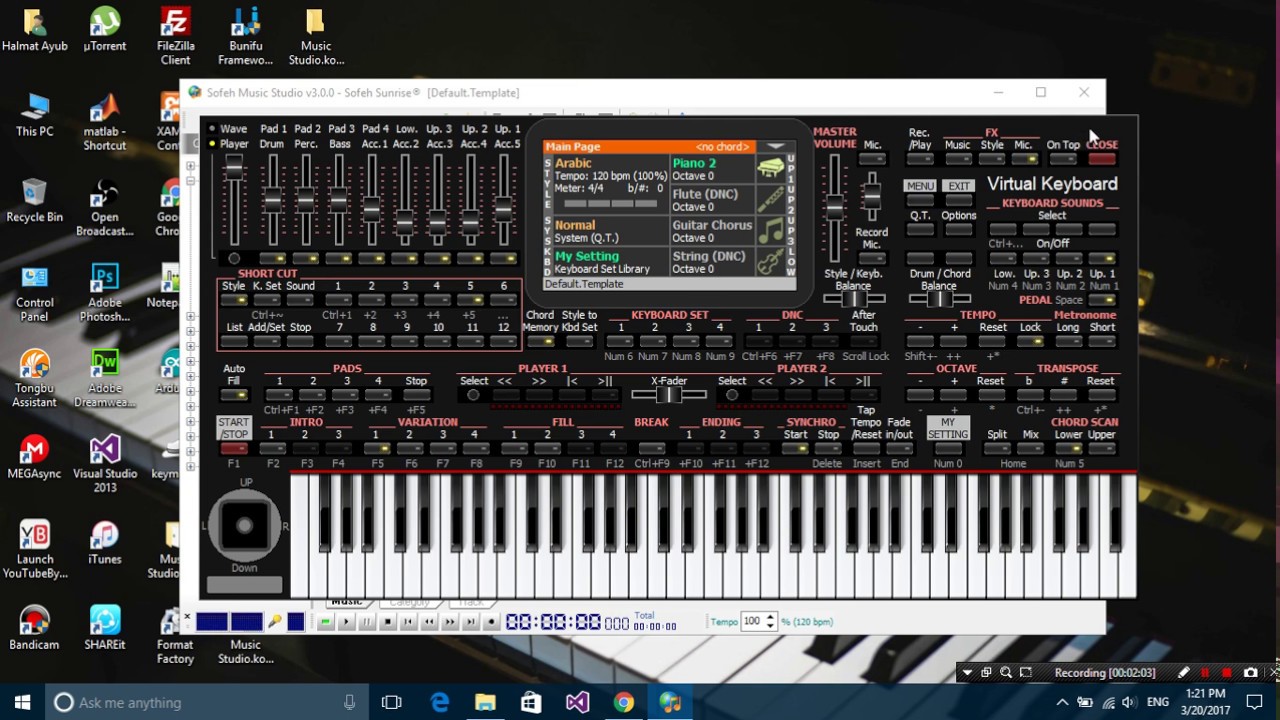Image resolution: width=1280 pixels, height=720 pixels.
Task: Click the Task View taskbar icon
Action: (391, 703)
